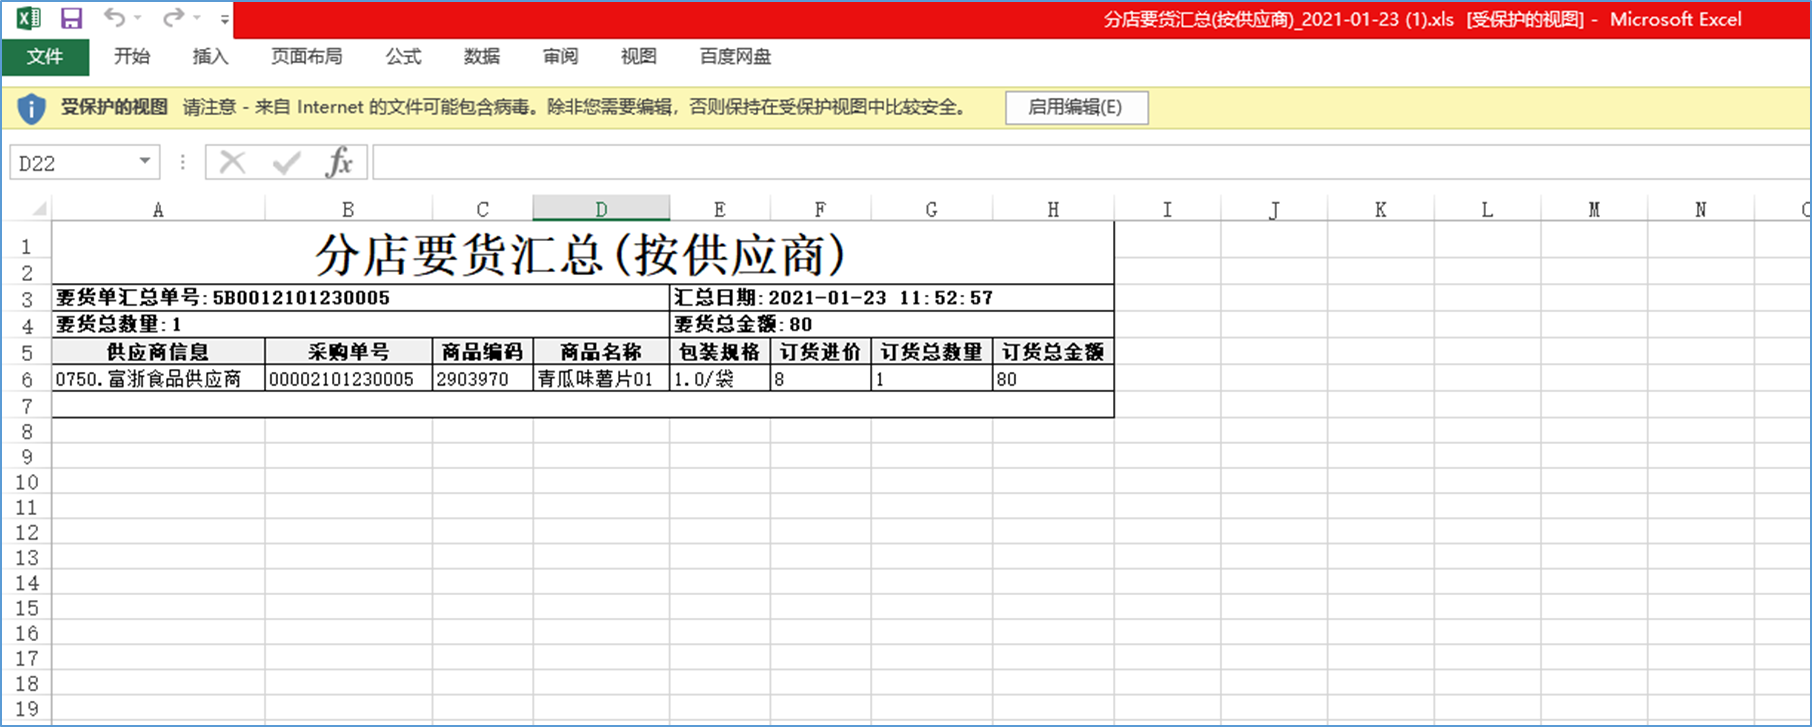Viewport: 1812px width, 727px height.
Task: Click the Insert Function fx icon
Action: 339,162
